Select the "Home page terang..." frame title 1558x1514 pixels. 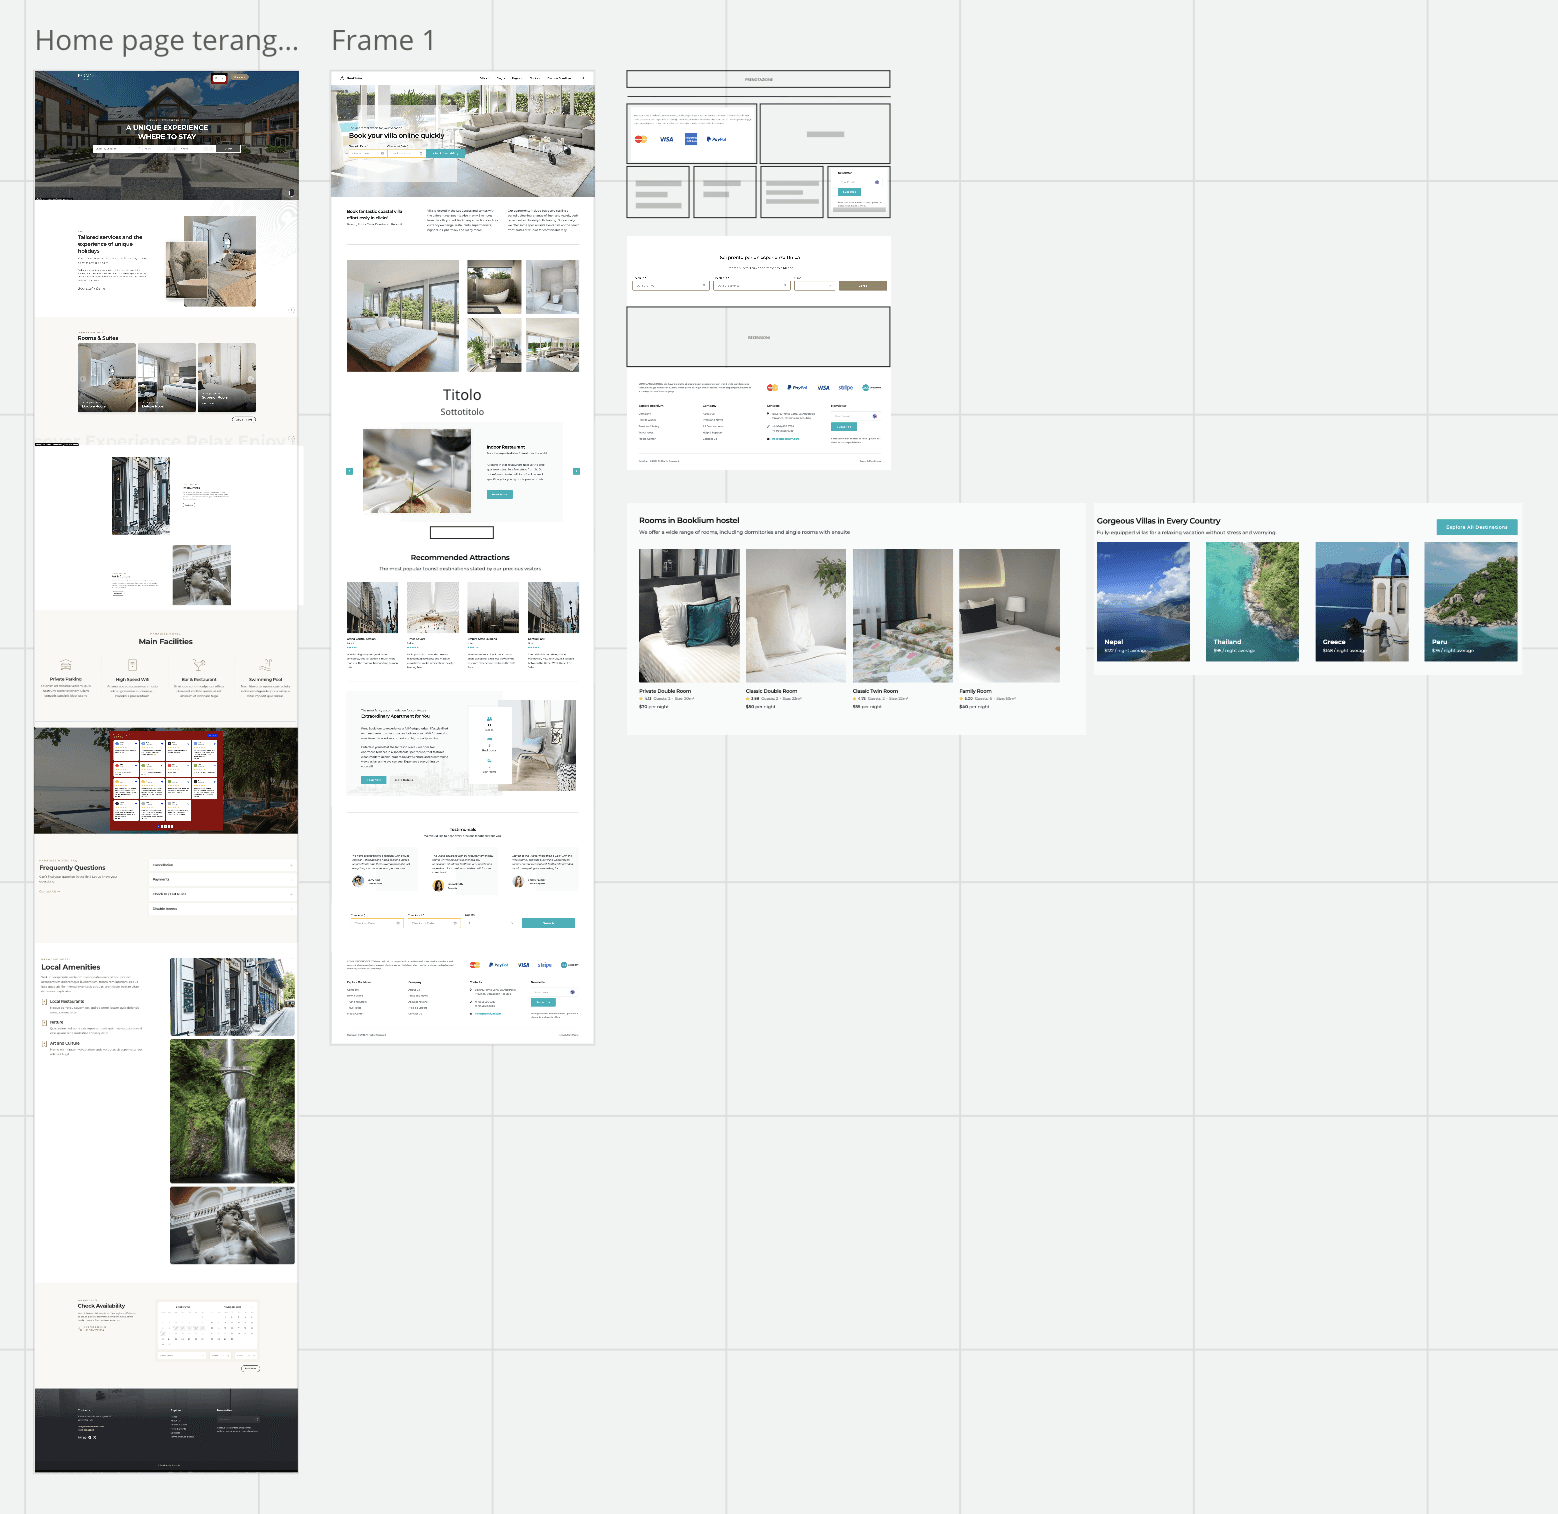click(167, 40)
